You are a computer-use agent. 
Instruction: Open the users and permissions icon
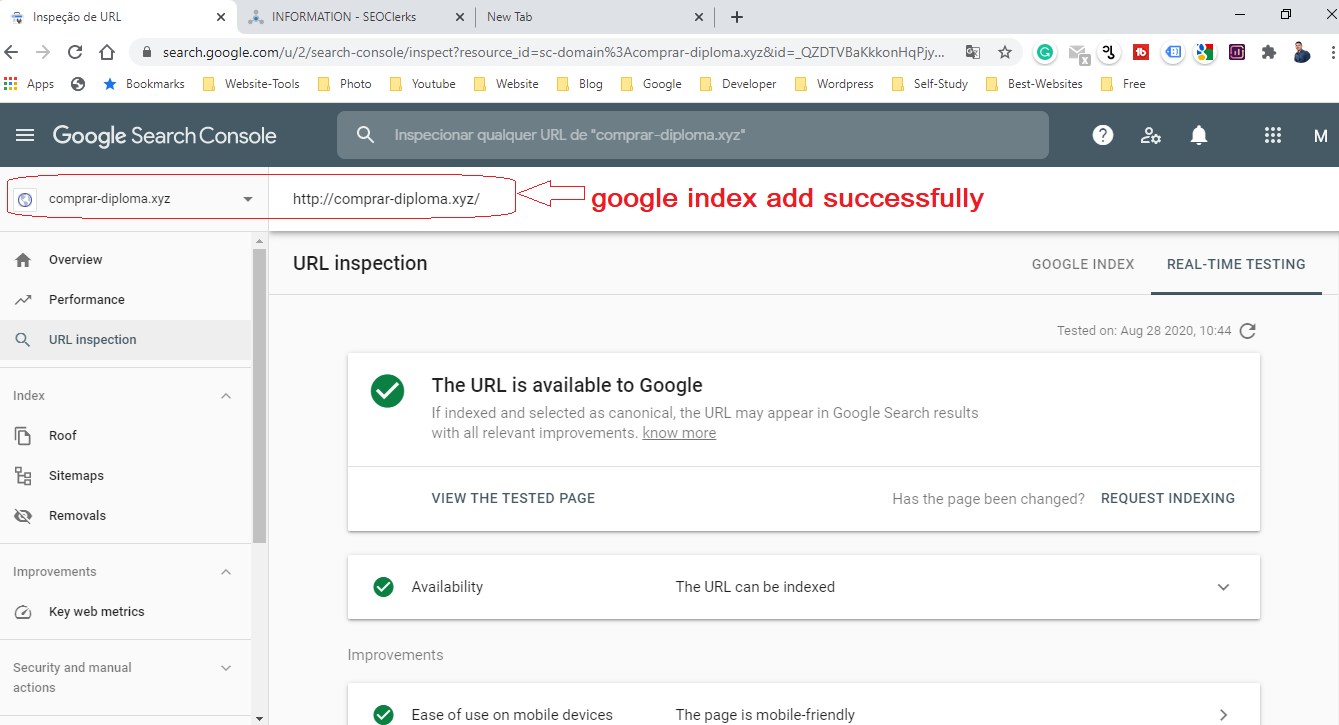tap(1151, 135)
